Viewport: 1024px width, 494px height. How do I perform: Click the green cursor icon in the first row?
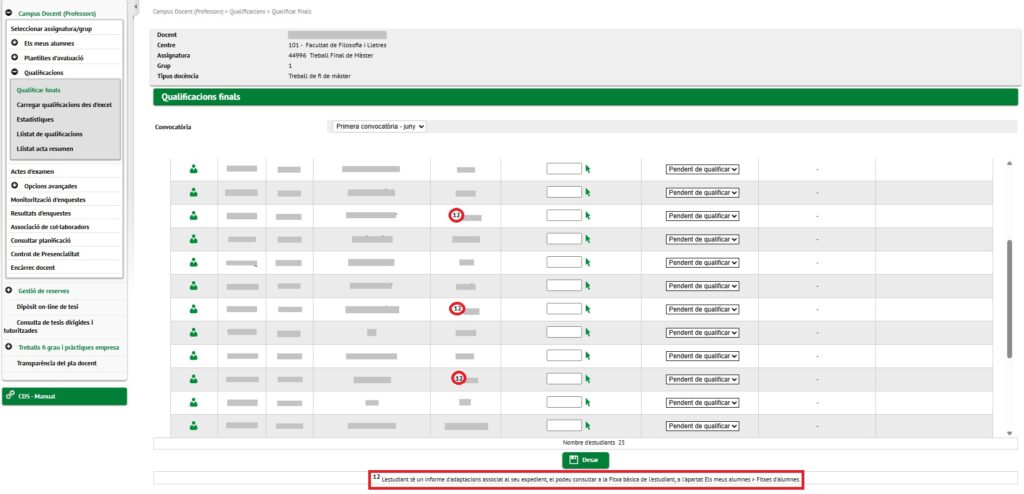pyautogui.click(x=589, y=169)
